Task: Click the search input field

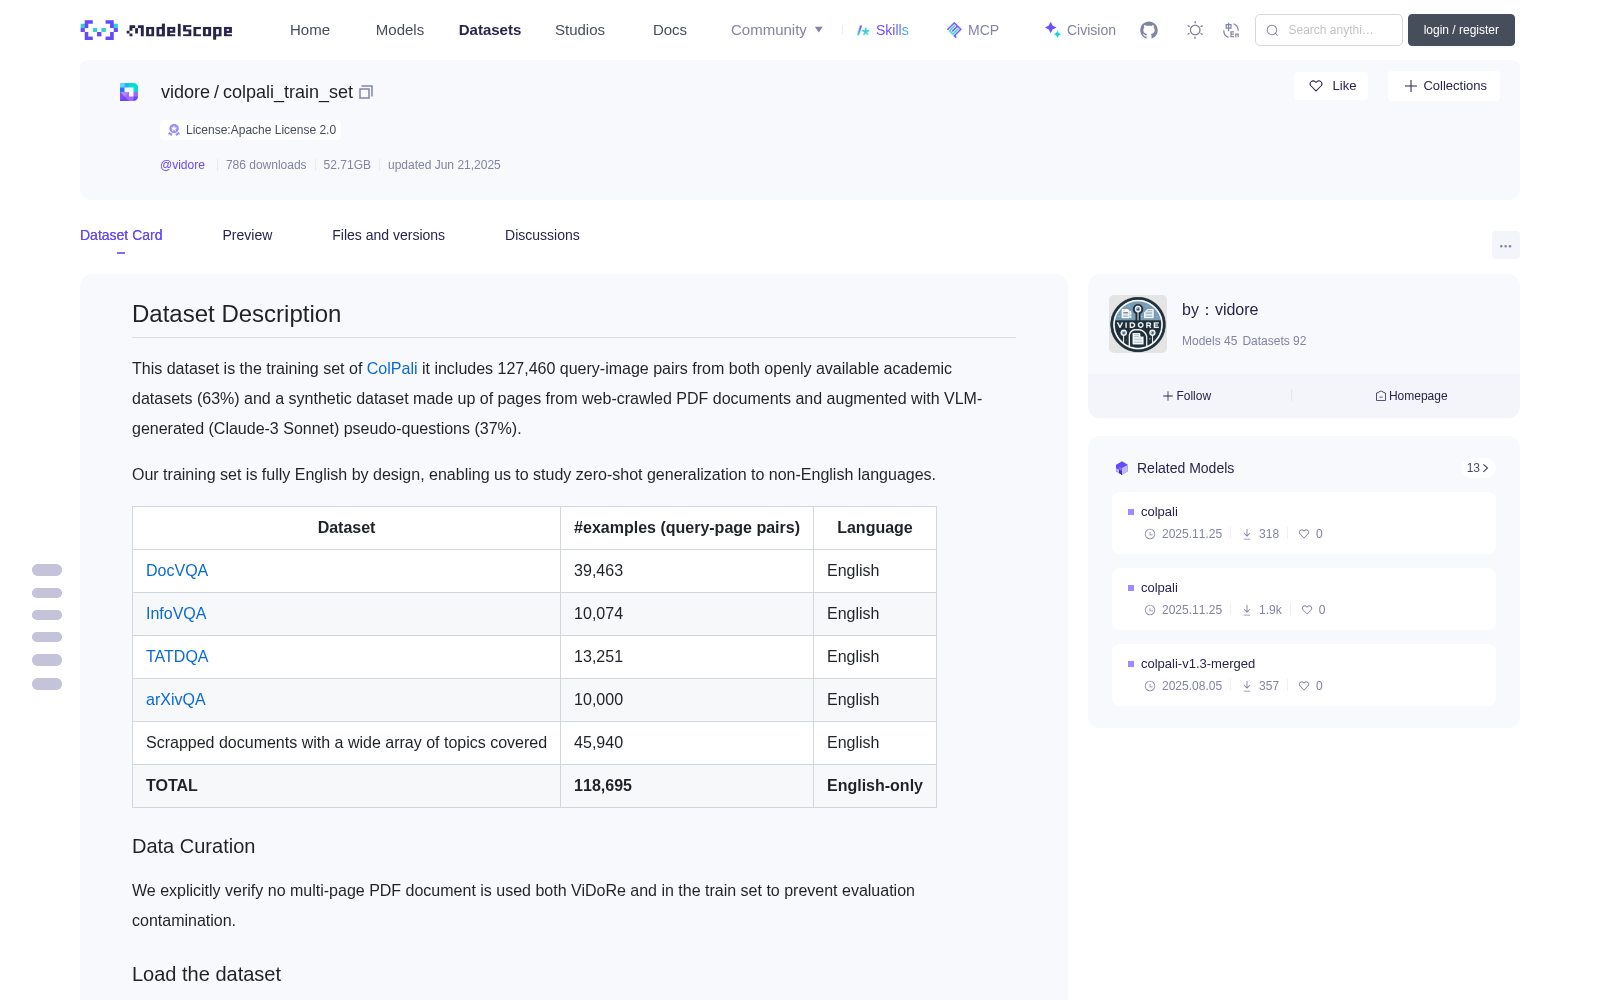Action: coord(1329,30)
